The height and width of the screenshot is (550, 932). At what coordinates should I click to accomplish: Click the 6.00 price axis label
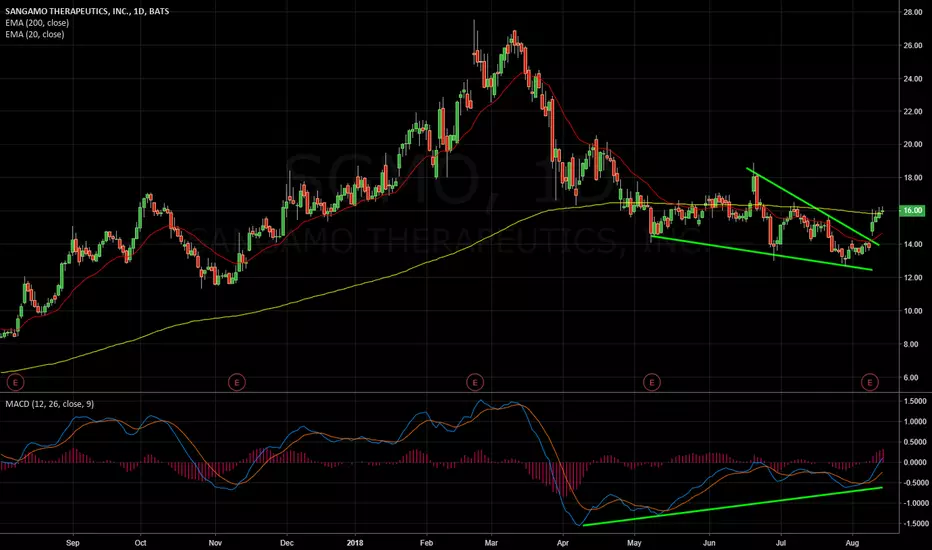[912, 377]
